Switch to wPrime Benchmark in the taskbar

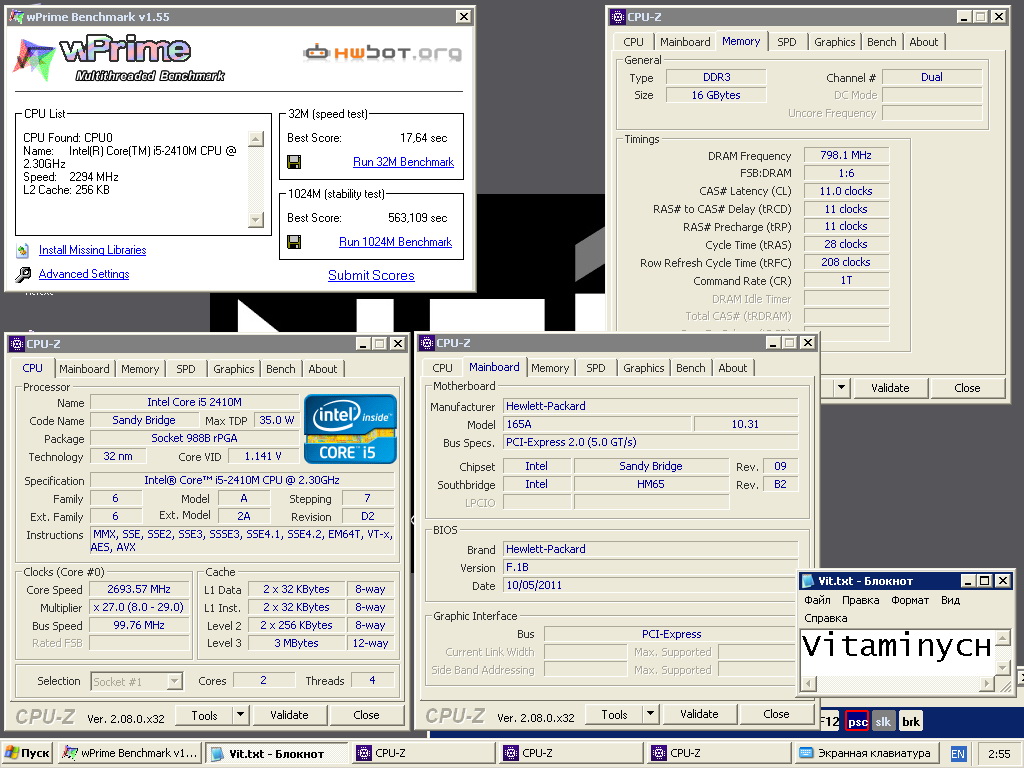coord(129,753)
